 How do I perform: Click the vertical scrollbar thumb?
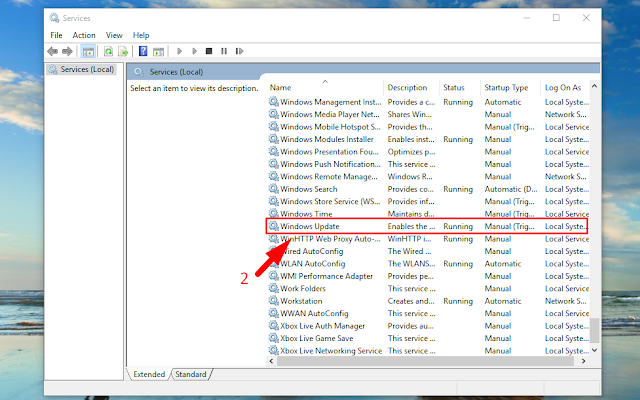594,331
